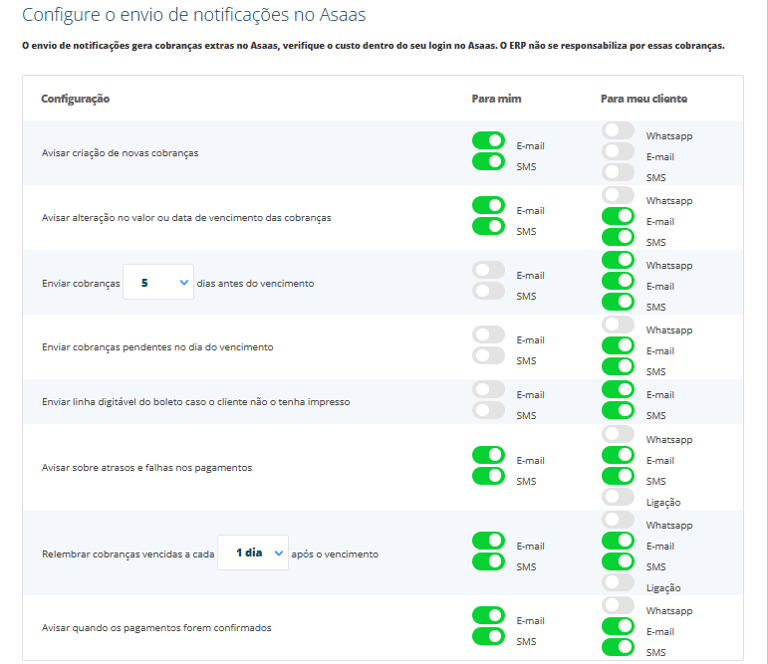Click the 'Para meu cliente' column header
768x664 pixels.
click(x=644, y=99)
